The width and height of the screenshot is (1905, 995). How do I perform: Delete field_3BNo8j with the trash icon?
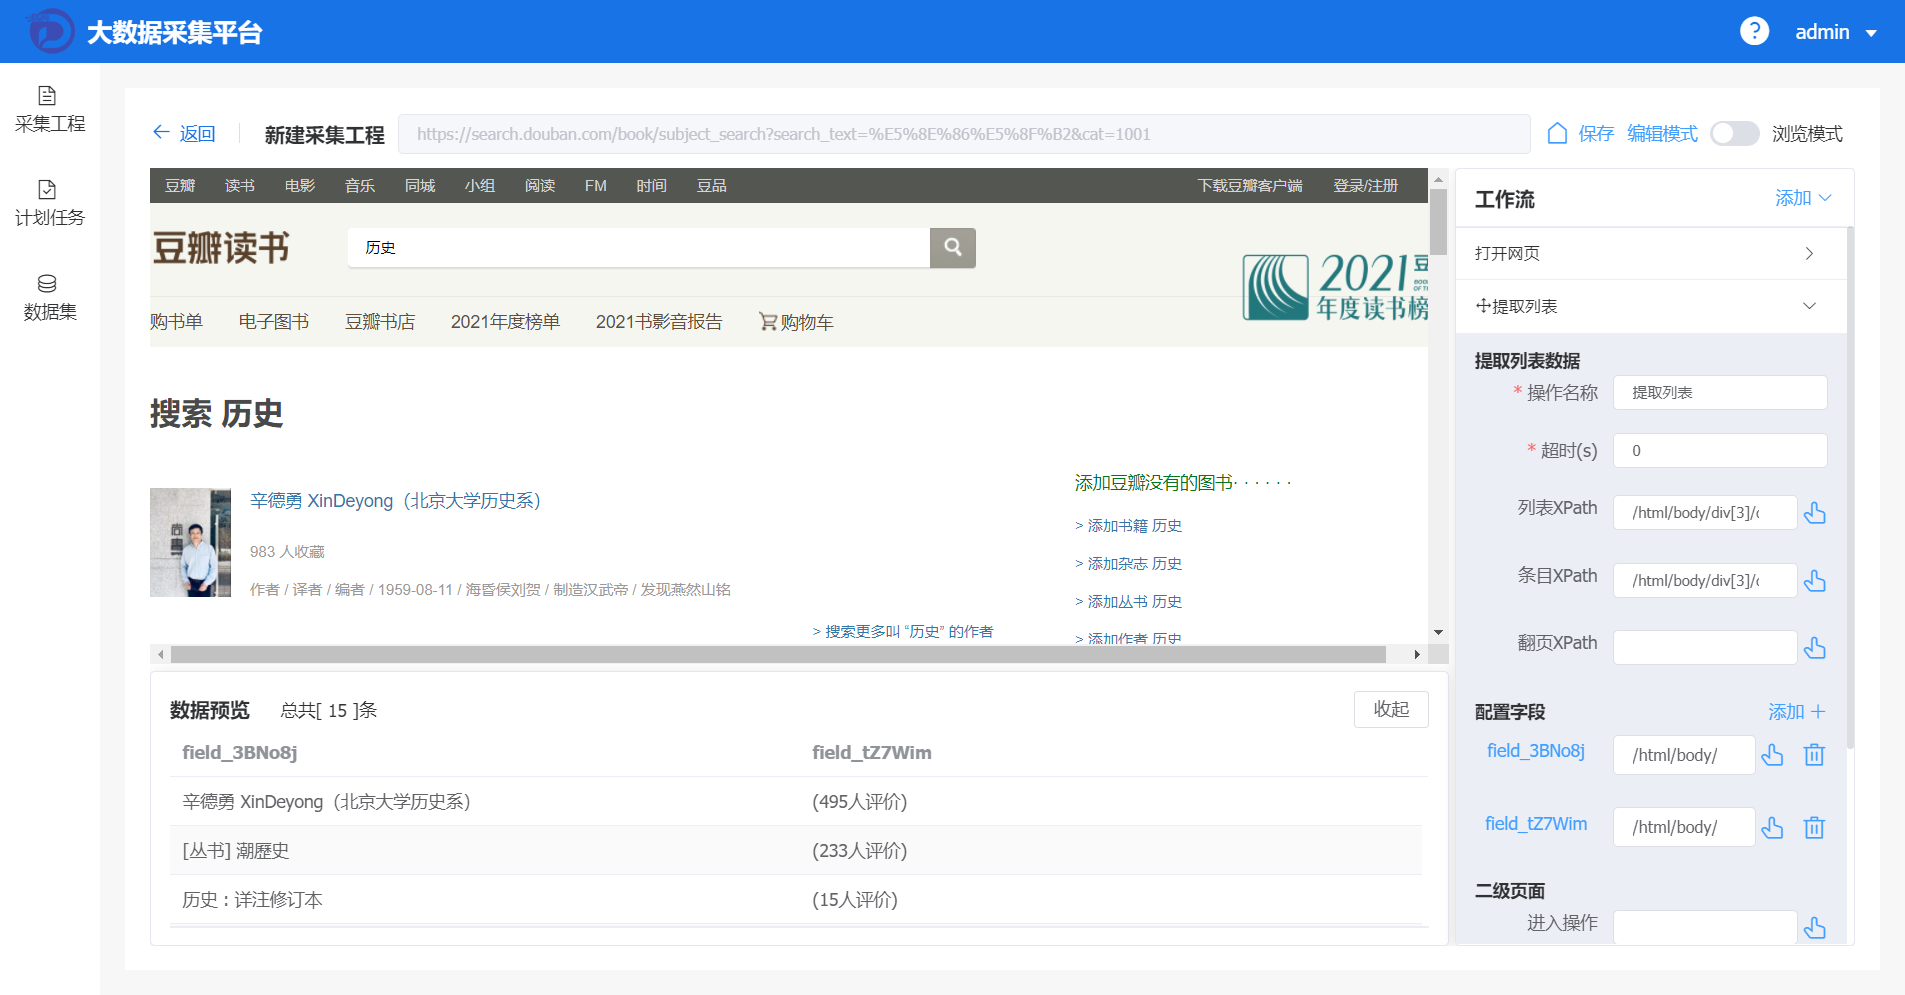(x=1814, y=755)
